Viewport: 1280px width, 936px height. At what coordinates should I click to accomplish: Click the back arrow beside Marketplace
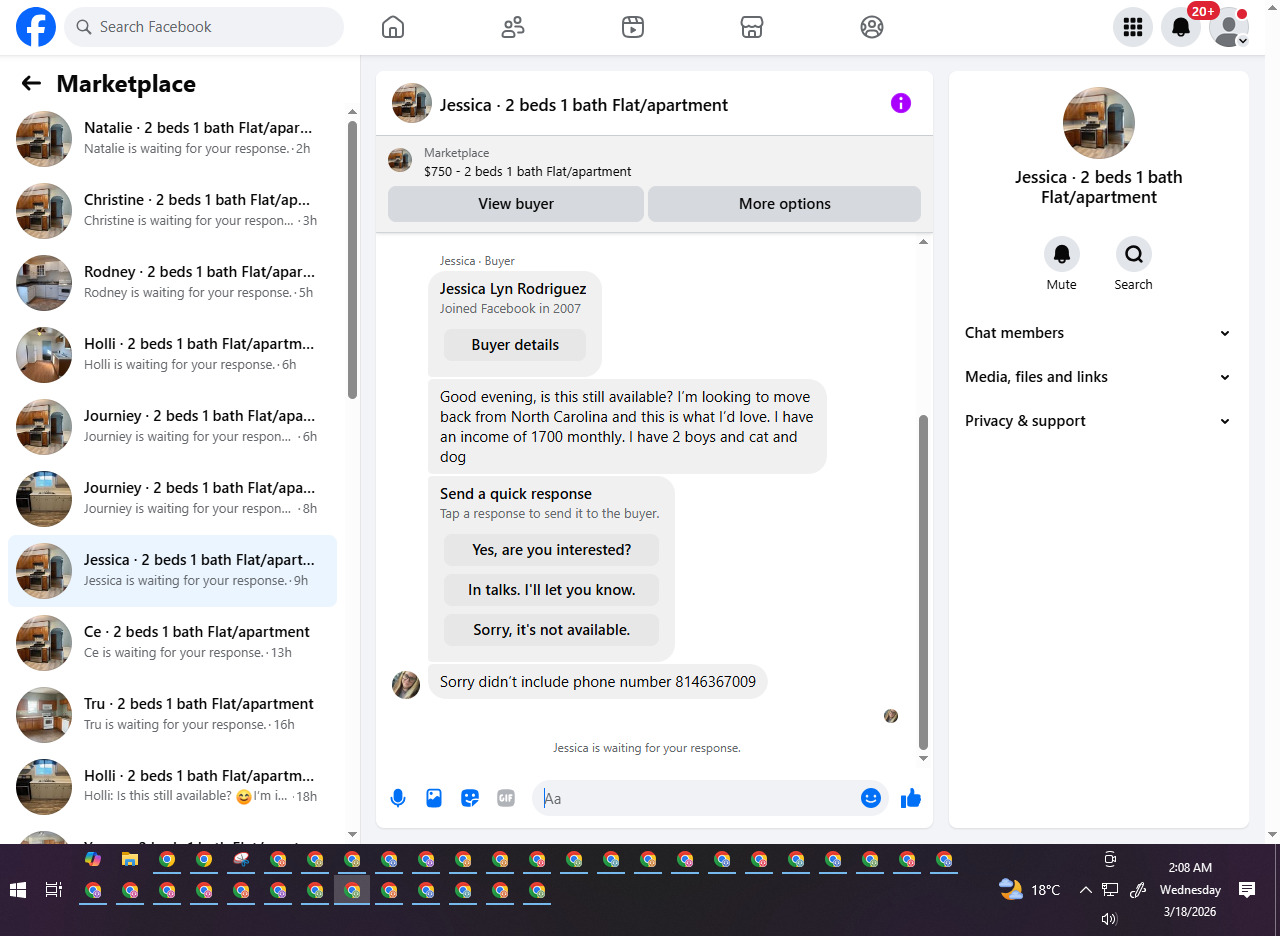coord(31,84)
